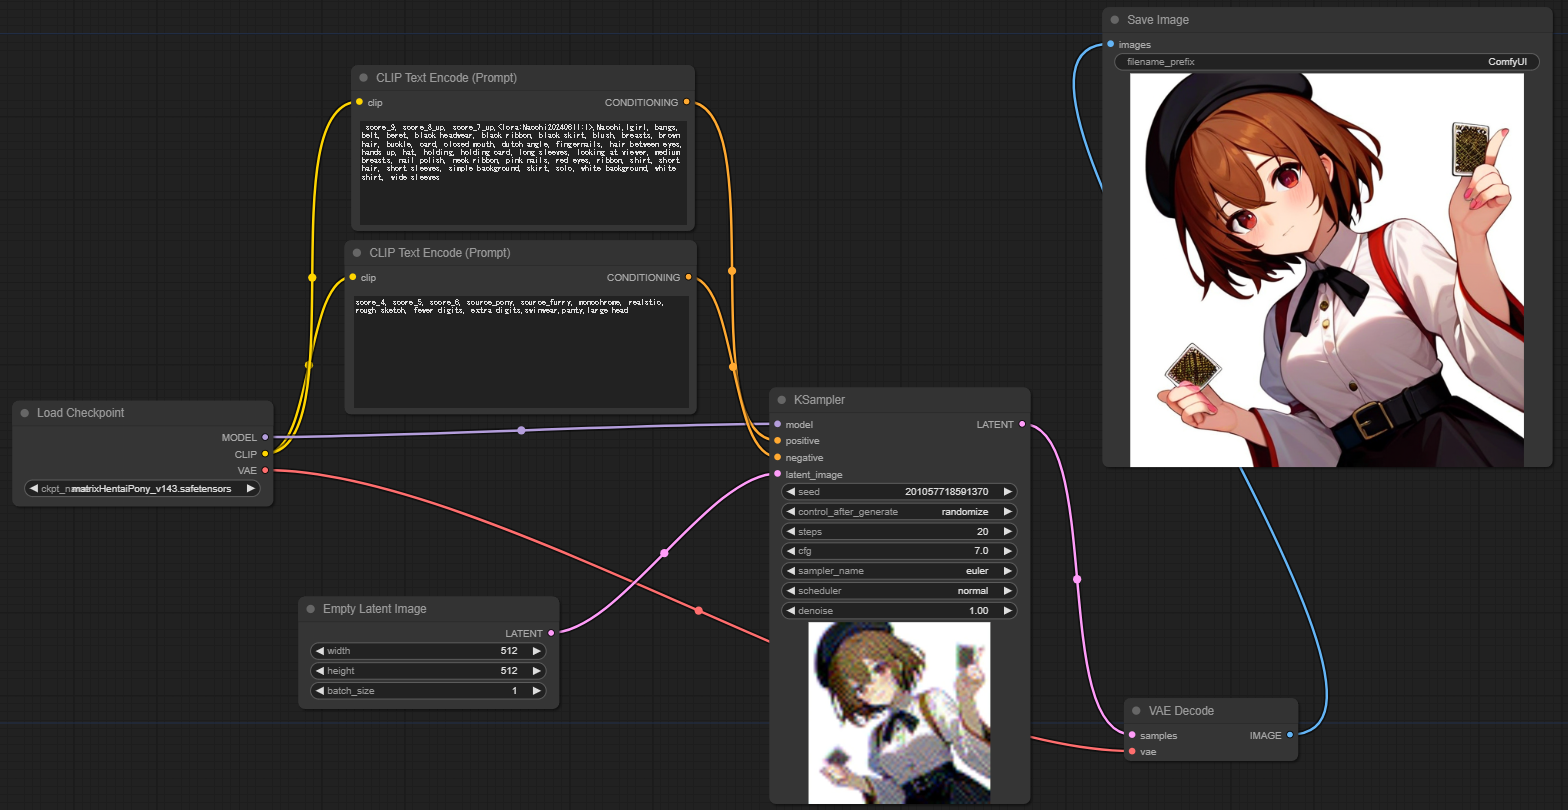
Task: Increase width using its right arrow
Action: (537, 651)
